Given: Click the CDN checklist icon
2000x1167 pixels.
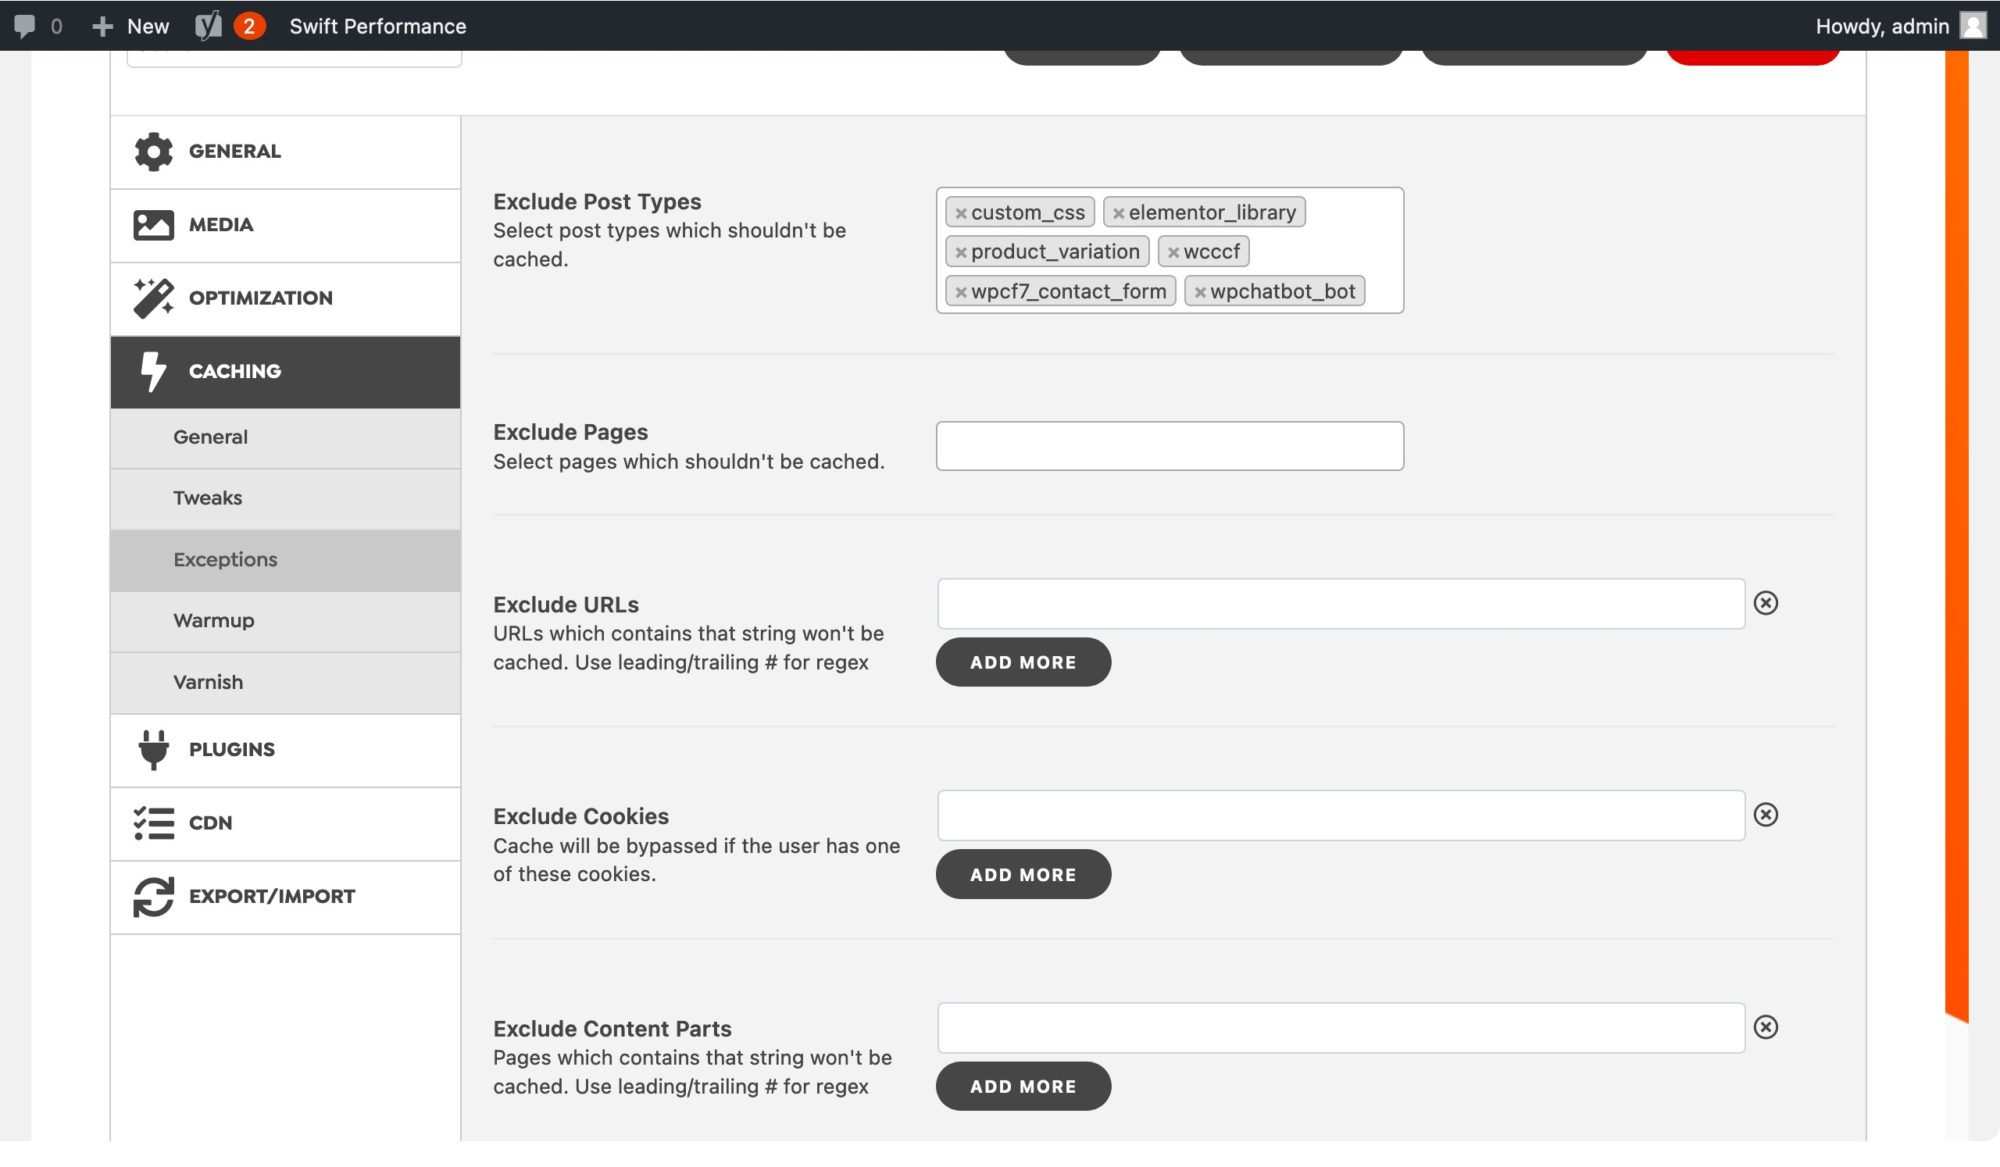Looking at the screenshot, I should [153, 823].
